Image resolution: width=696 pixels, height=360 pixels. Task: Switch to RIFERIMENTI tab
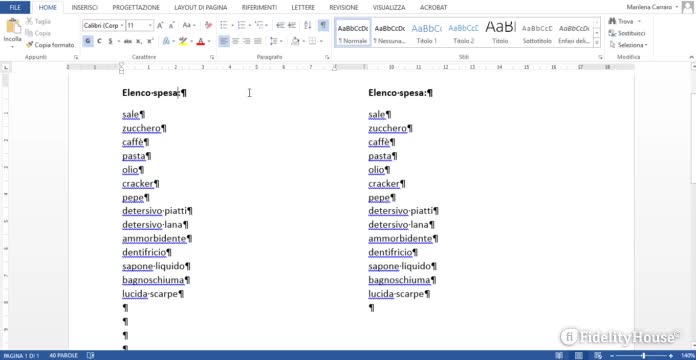pyautogui.click(x=259, y=8)
